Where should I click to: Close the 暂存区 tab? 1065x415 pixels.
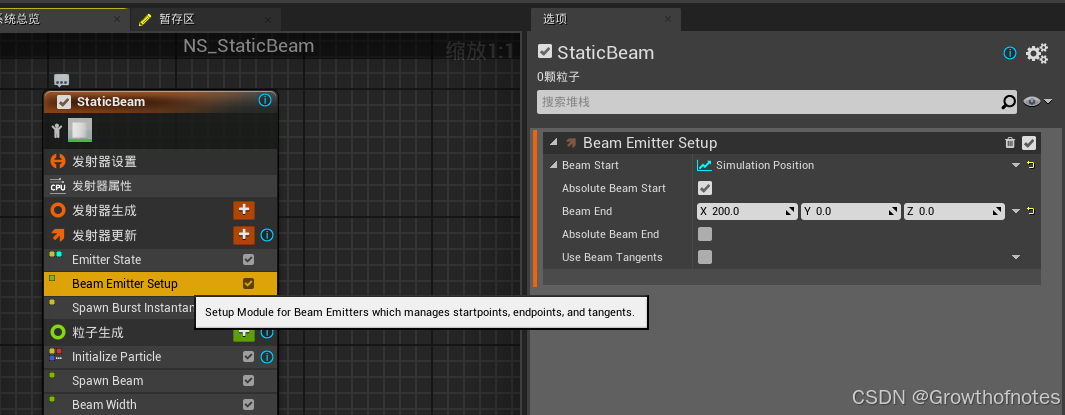pos(270,20)
